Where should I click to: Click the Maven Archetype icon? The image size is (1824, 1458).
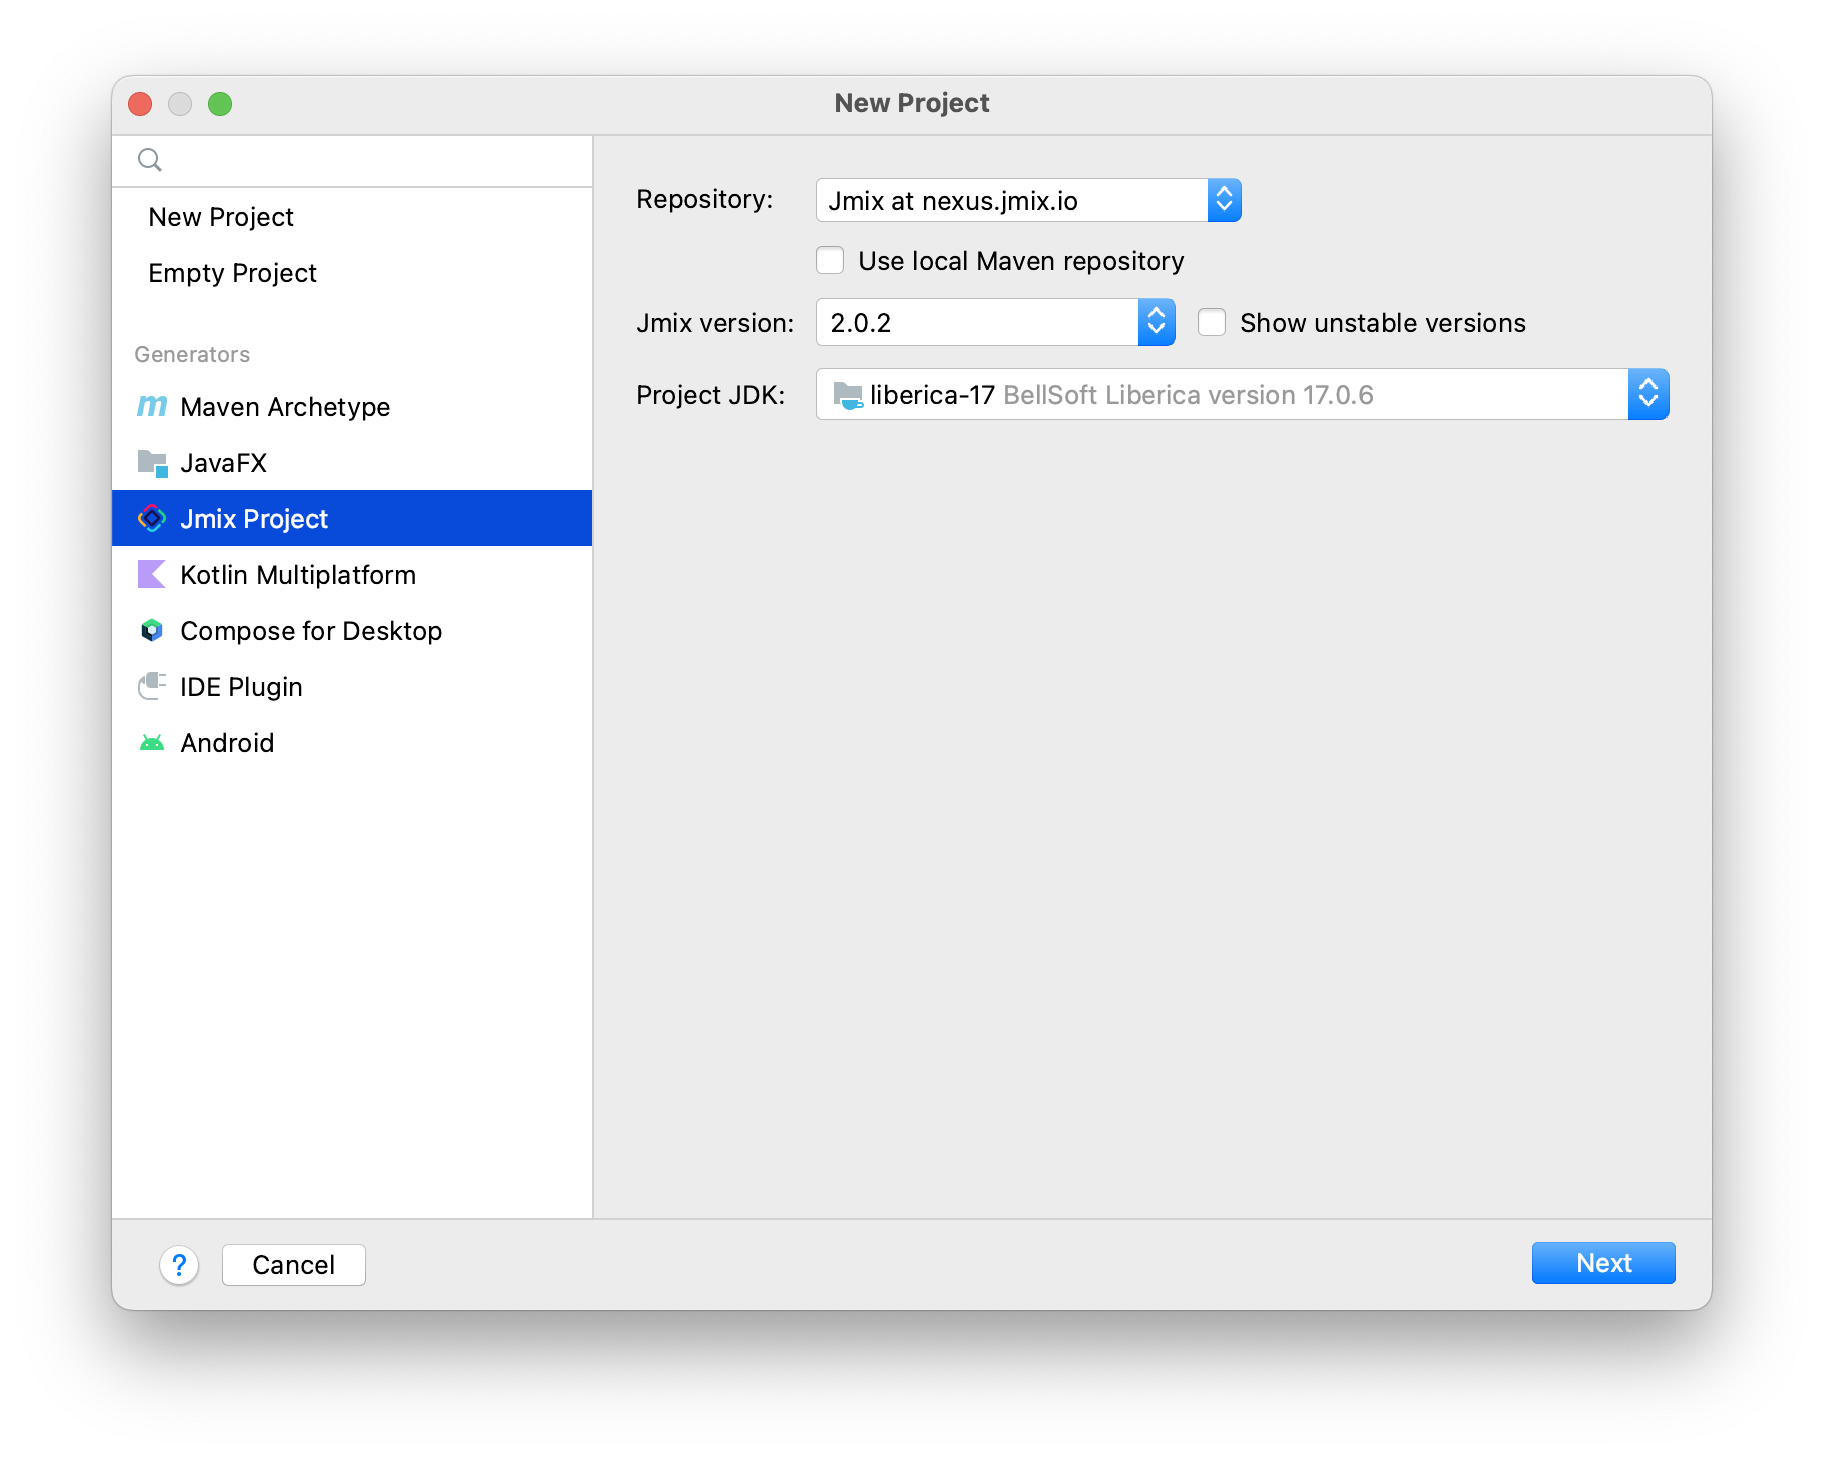pos(152,406)
